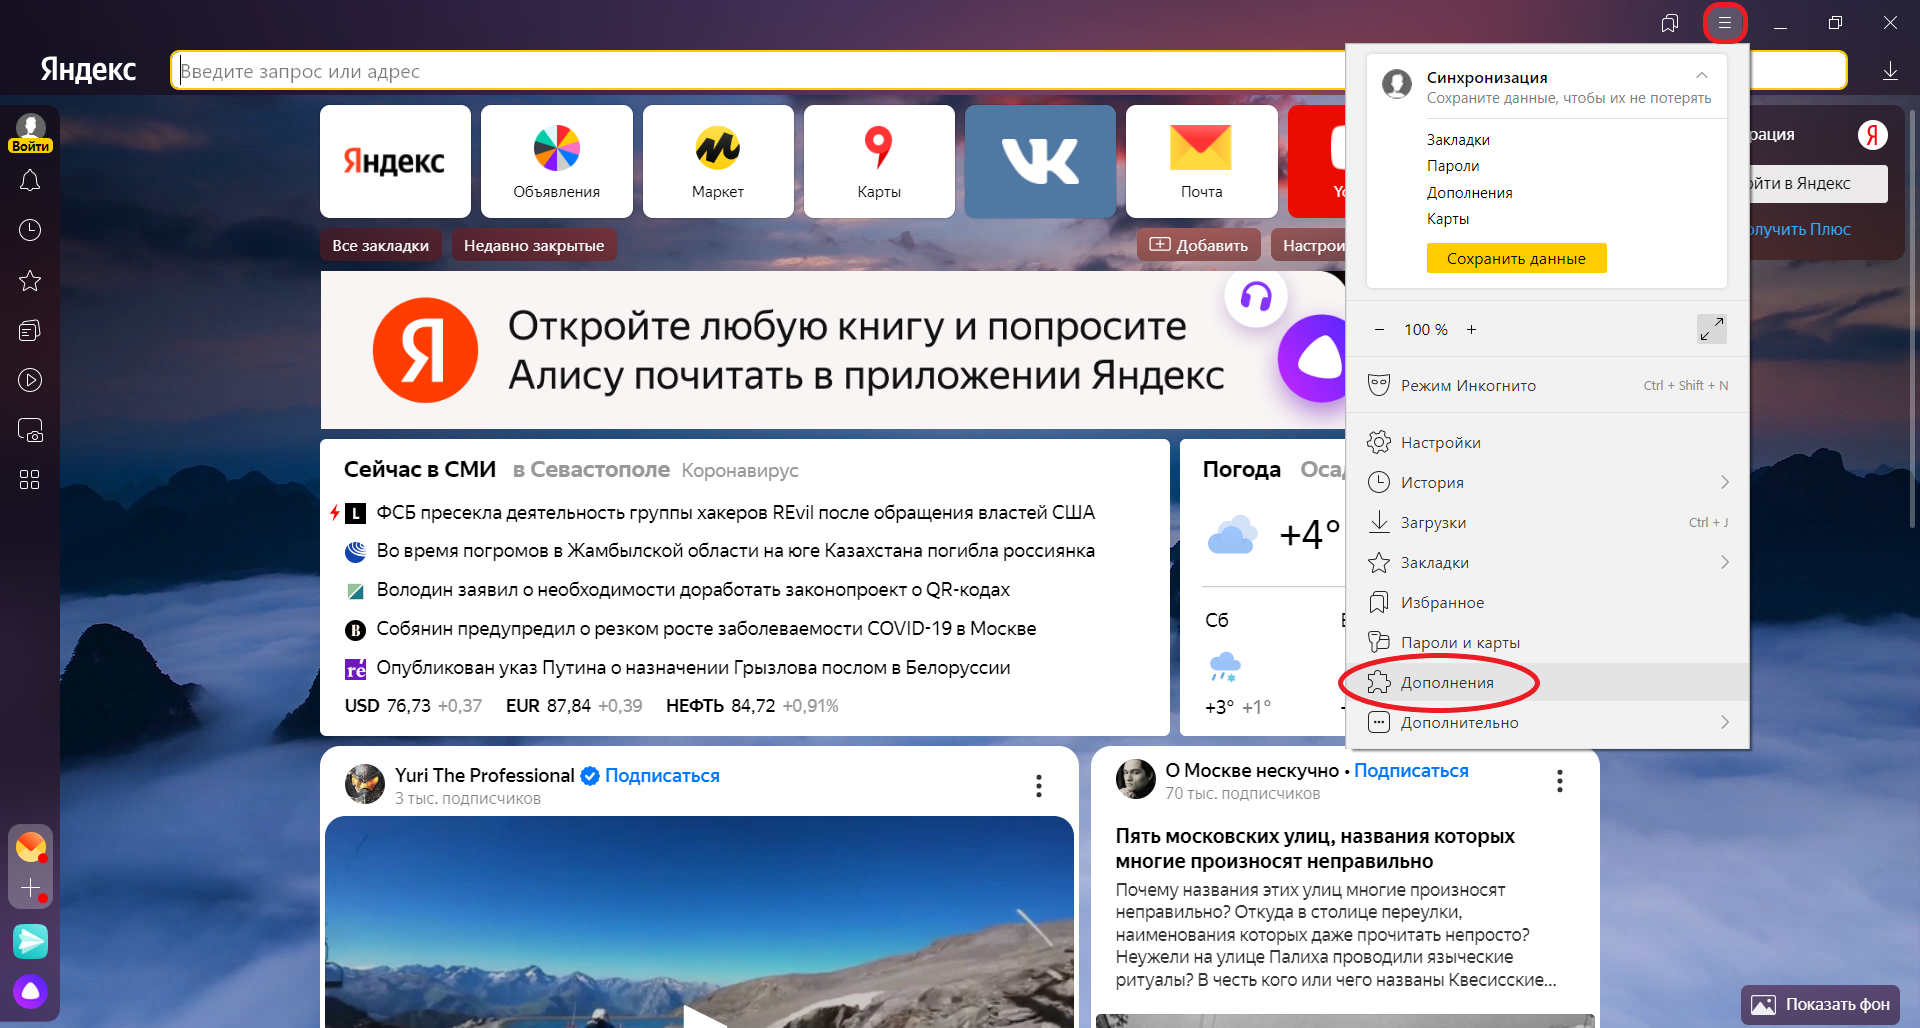Increase zoom with plus button

pos(1471,329)
